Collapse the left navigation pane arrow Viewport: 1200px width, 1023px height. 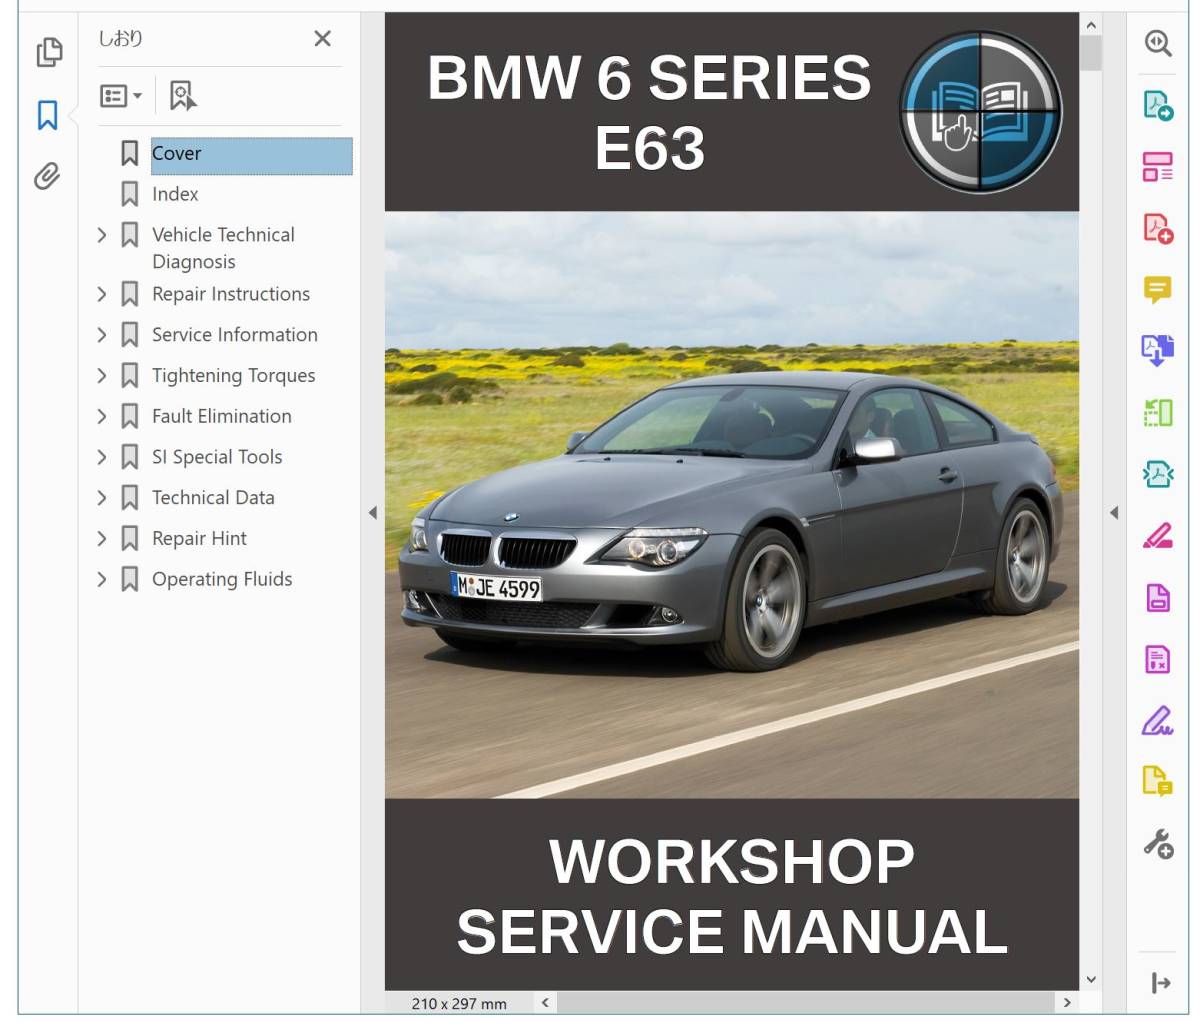(372, 513)
